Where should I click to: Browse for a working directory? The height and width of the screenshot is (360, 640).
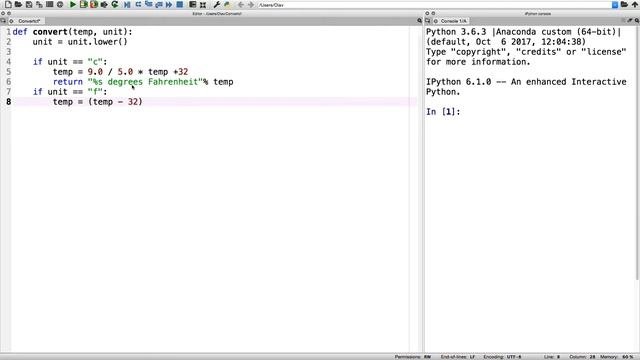pos(624,4)
